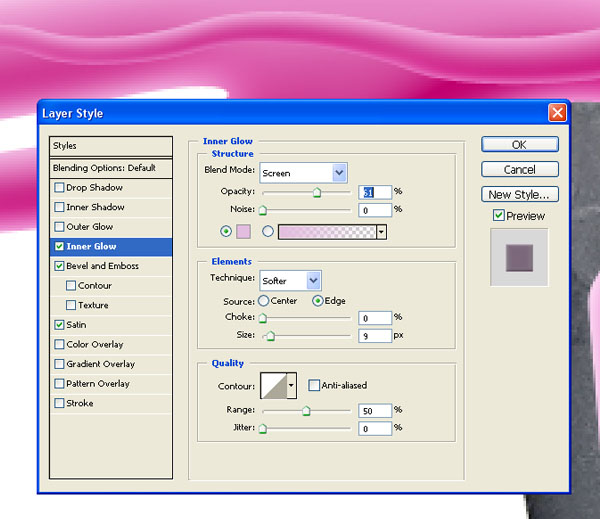Screen dimensions: 600x519
Task: Select the Satin list entry
Action: [x=111, y=325]
